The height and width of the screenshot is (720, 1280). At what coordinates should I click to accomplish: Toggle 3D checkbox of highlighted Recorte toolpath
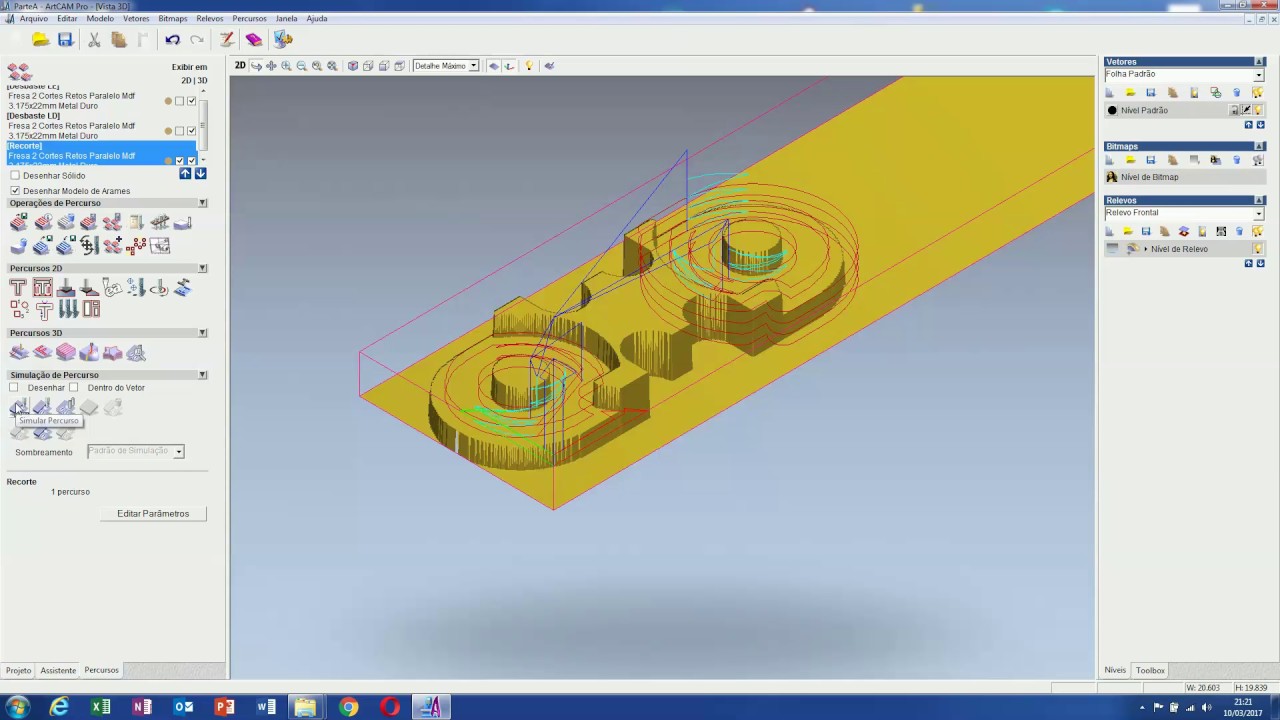(192, 161)
